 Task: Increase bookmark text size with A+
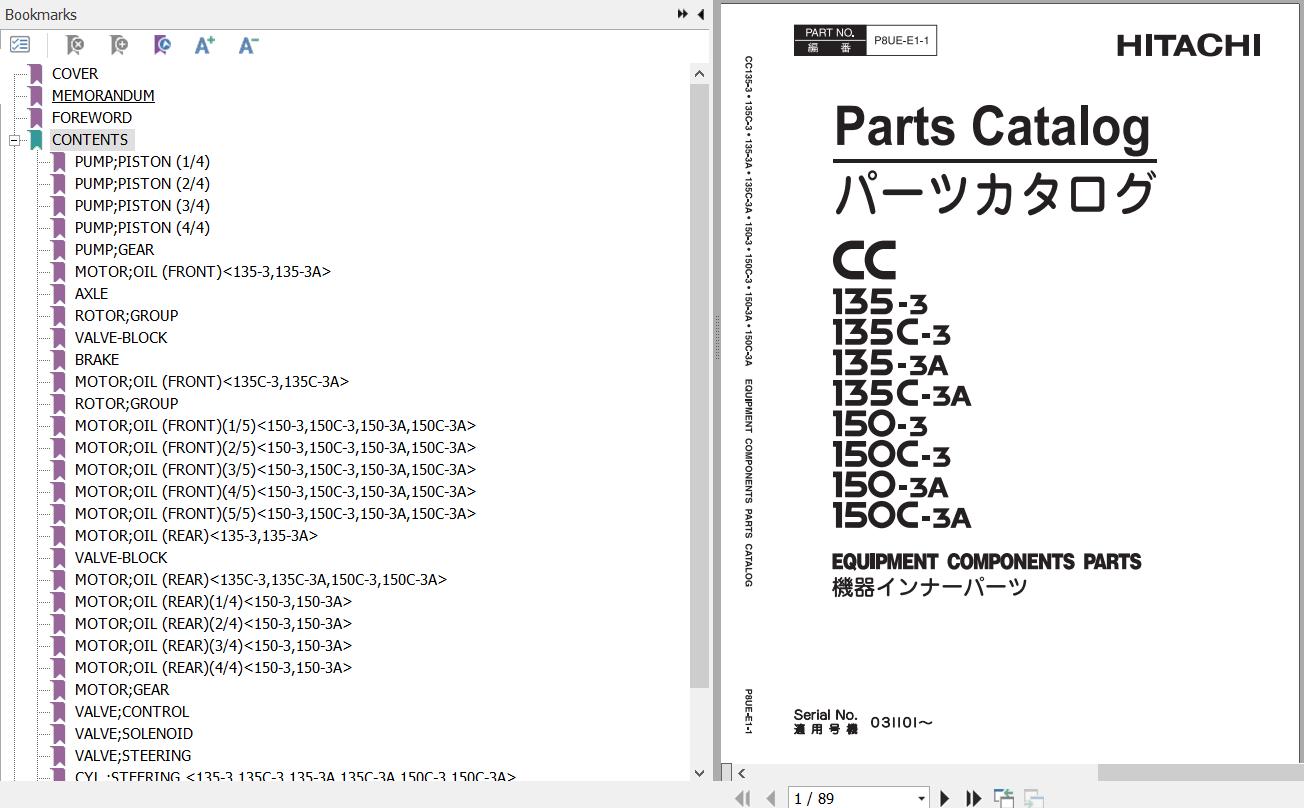click(205, 45)
